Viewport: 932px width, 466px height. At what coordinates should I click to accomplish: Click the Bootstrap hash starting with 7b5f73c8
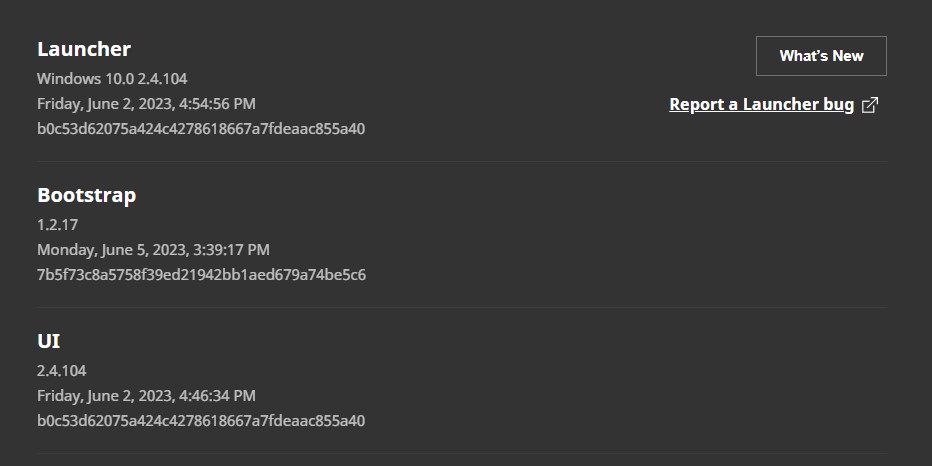click(201, 274)
